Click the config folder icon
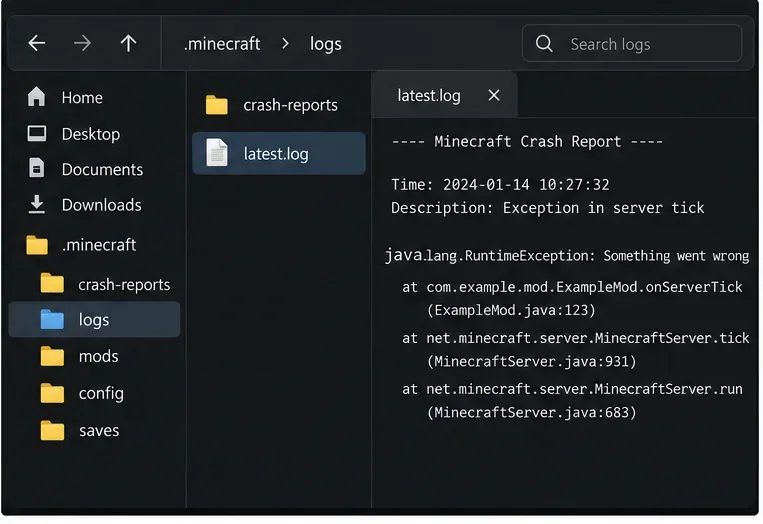 [53, 393]
